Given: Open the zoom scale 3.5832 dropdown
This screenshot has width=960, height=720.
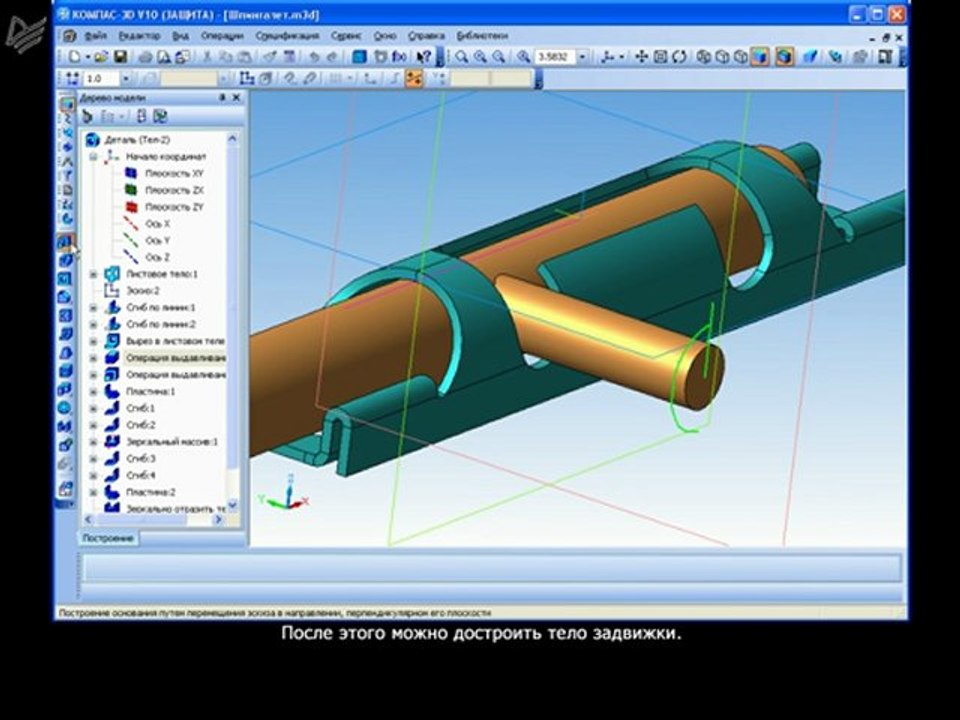Looking at the screenshot, I should (582, 57).
